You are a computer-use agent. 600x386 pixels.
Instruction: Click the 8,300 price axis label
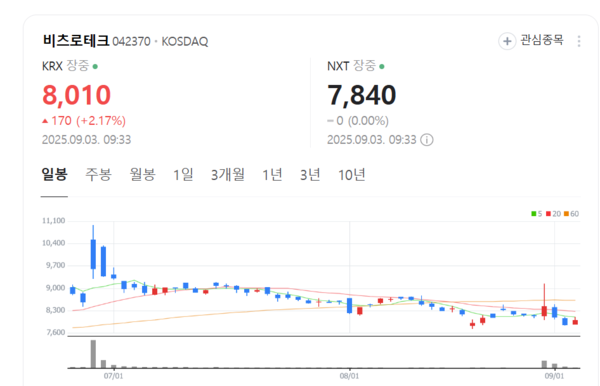pos(55,310)
